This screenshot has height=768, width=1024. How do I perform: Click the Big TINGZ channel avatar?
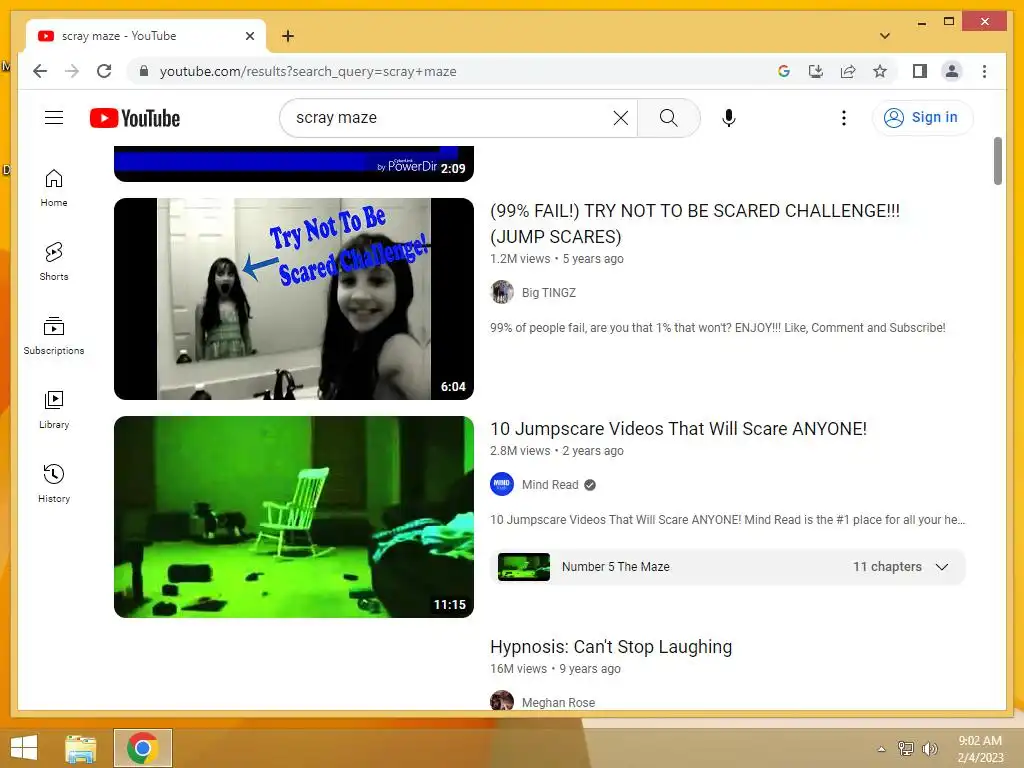click(x=502, y=292)
